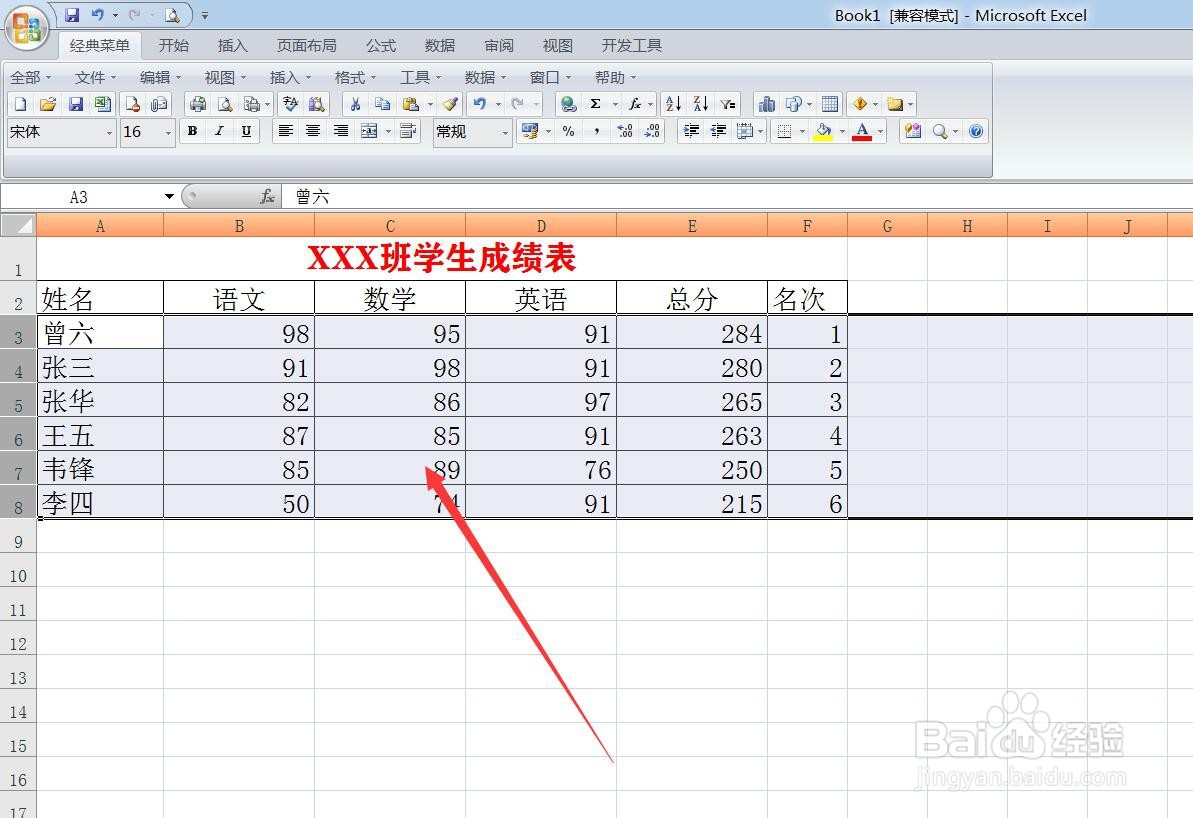This screenshot has width=1193, height=818.
Task: Open the Name Box dropdown arrow
Action: click(x=168, y=196)
